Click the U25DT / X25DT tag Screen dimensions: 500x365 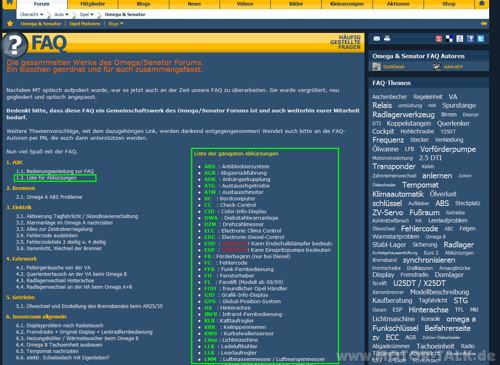pos(419,283)
